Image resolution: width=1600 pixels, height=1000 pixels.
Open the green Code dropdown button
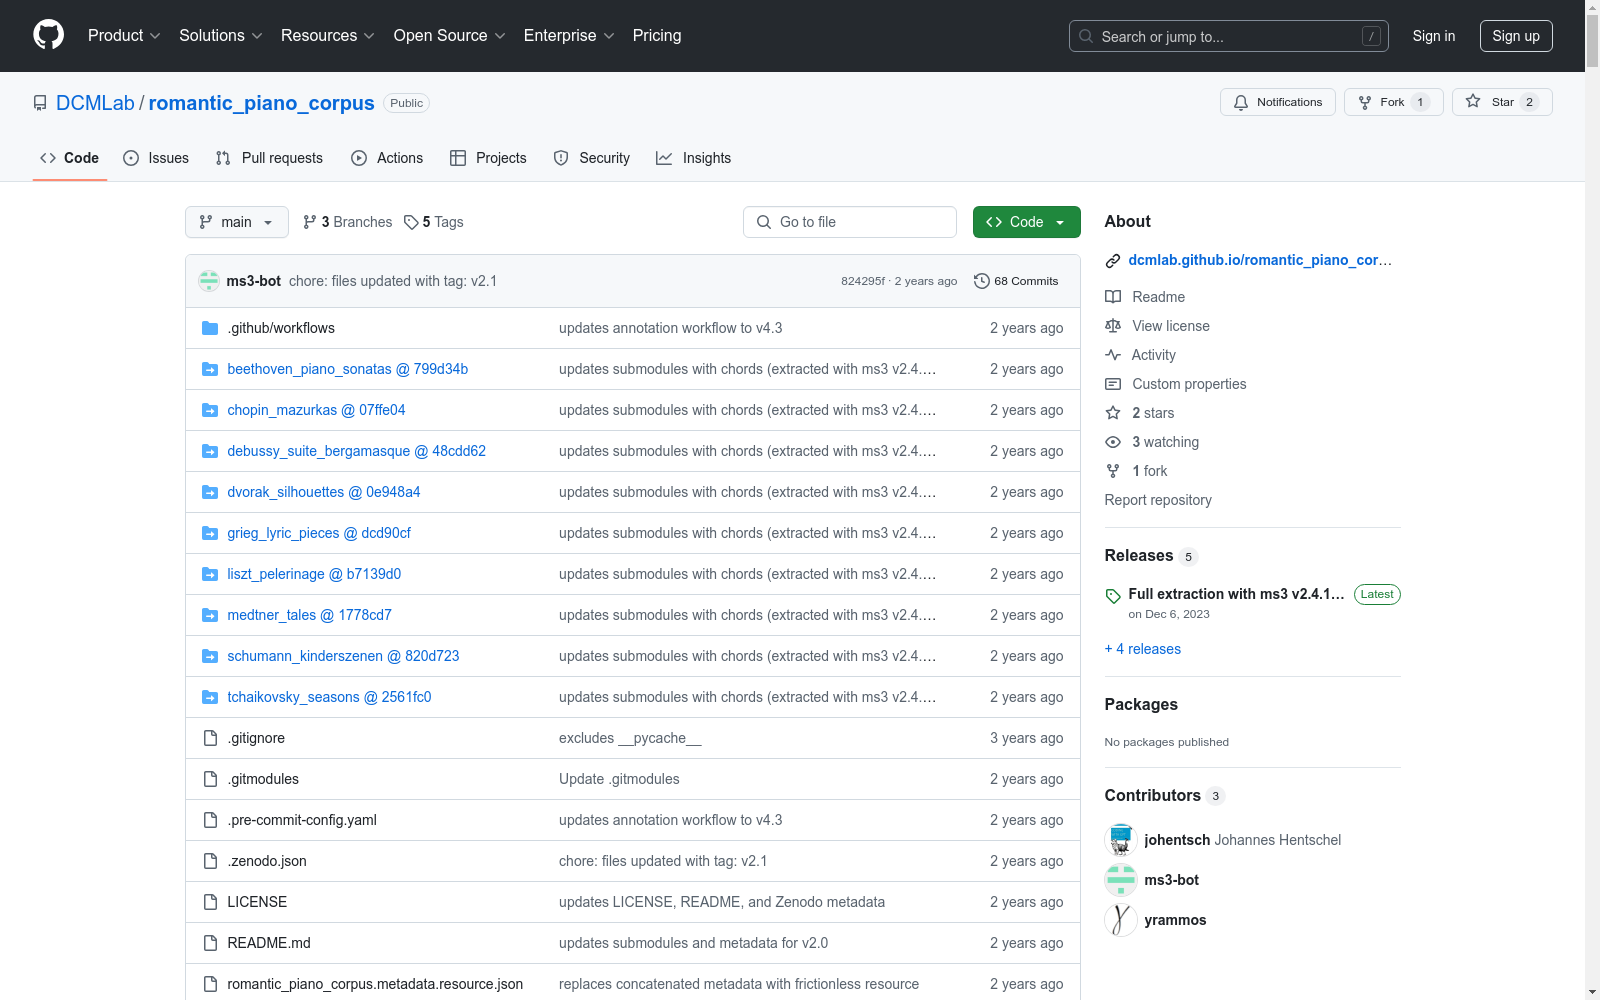1027,222
